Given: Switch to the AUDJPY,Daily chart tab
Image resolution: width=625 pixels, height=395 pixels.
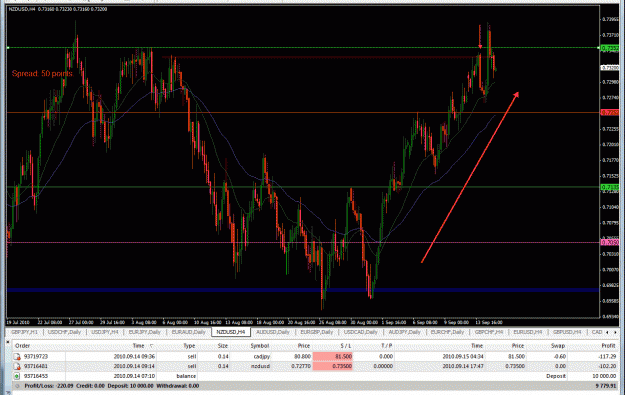Looking at the screenshot, I should pyautogui.click(x=405, y=332).
